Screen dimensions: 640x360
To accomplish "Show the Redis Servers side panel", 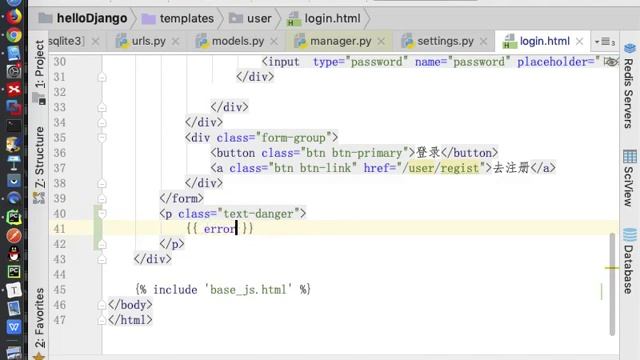I will (629, 93).
